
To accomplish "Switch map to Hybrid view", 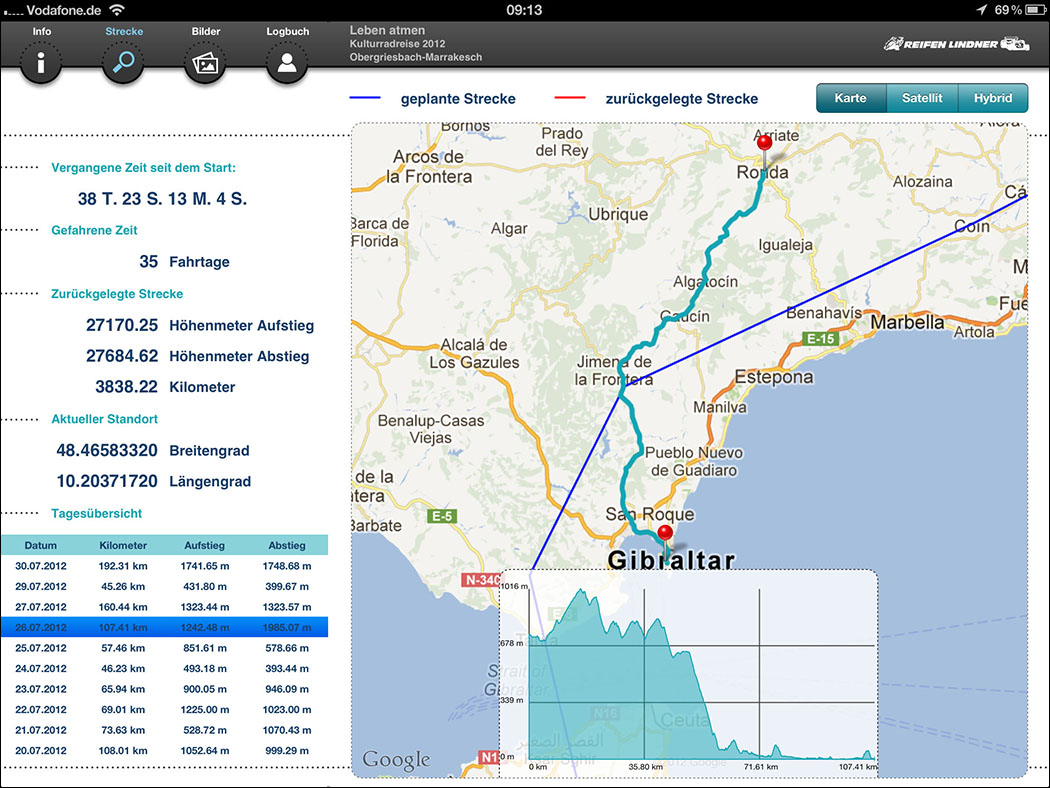I will [993, 98].
